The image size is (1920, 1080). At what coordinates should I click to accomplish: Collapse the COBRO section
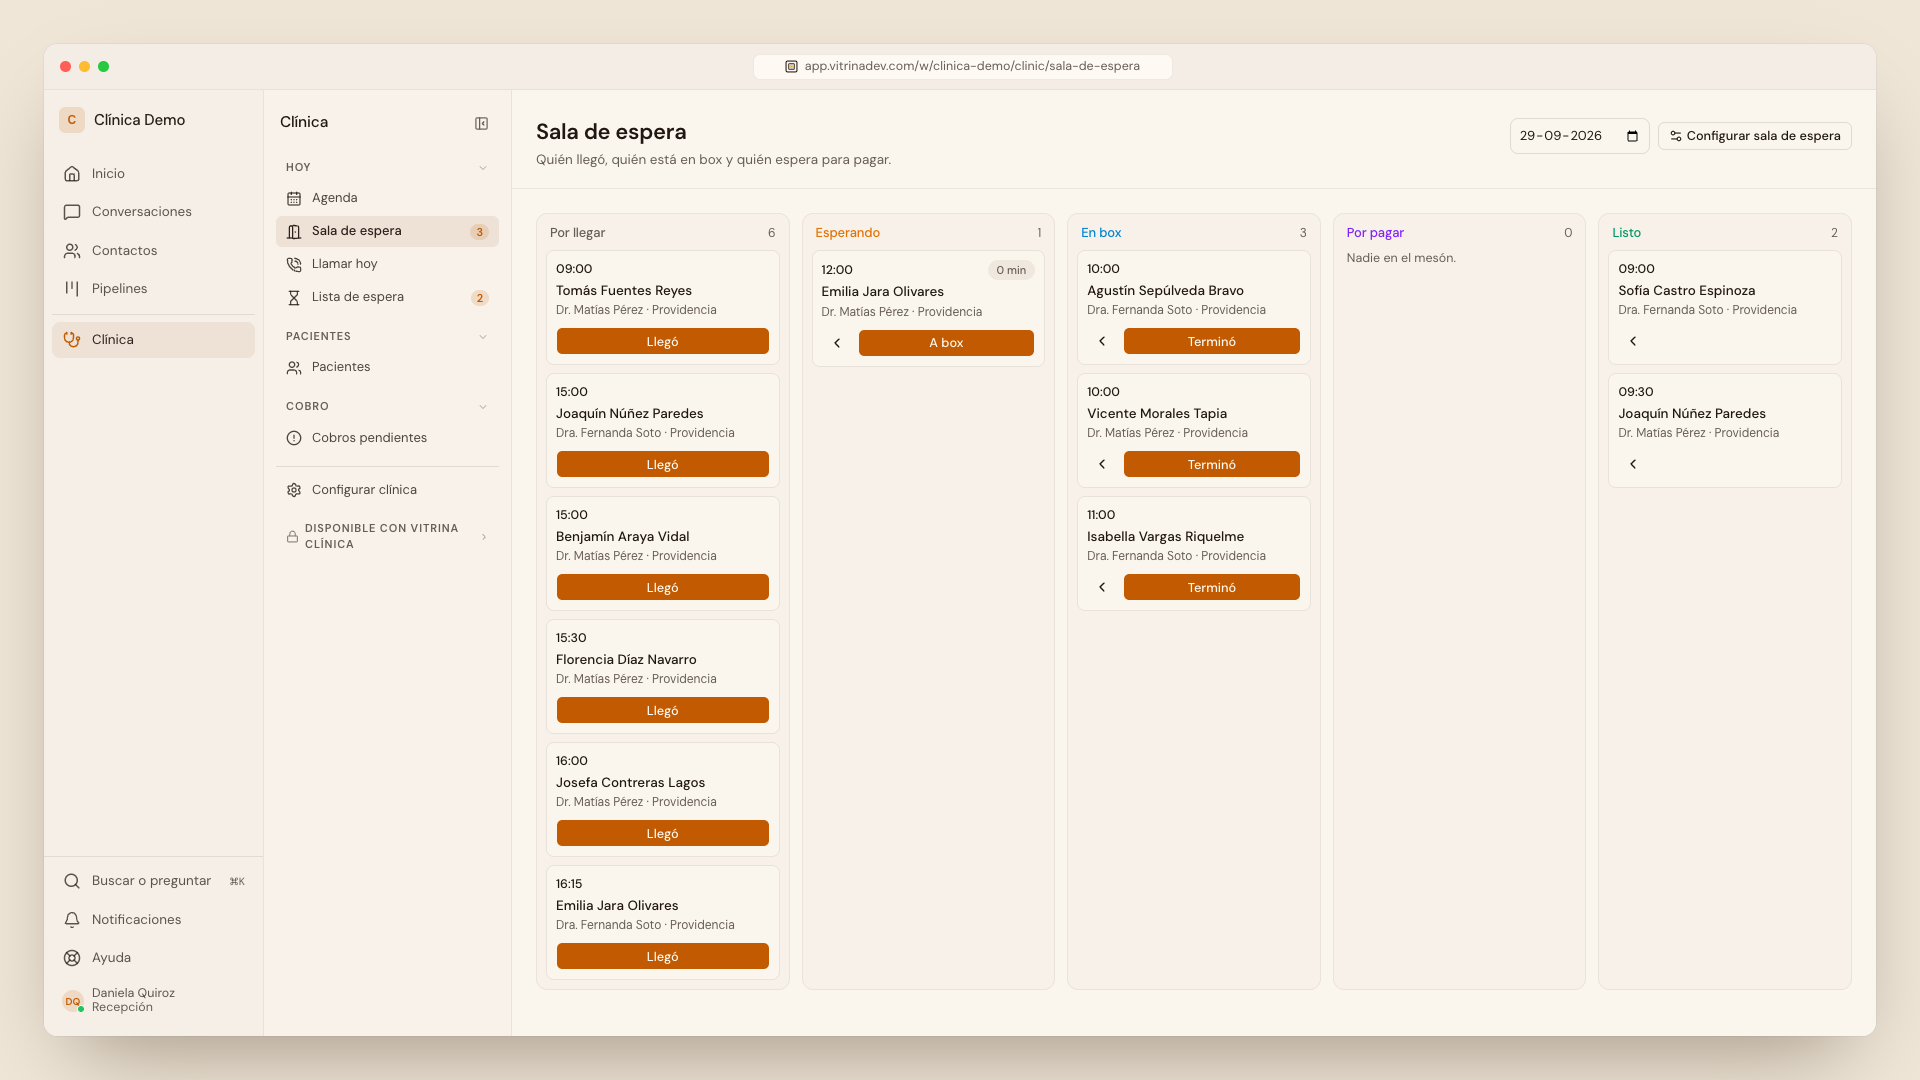pyautogui.click(x=483, y=407)
